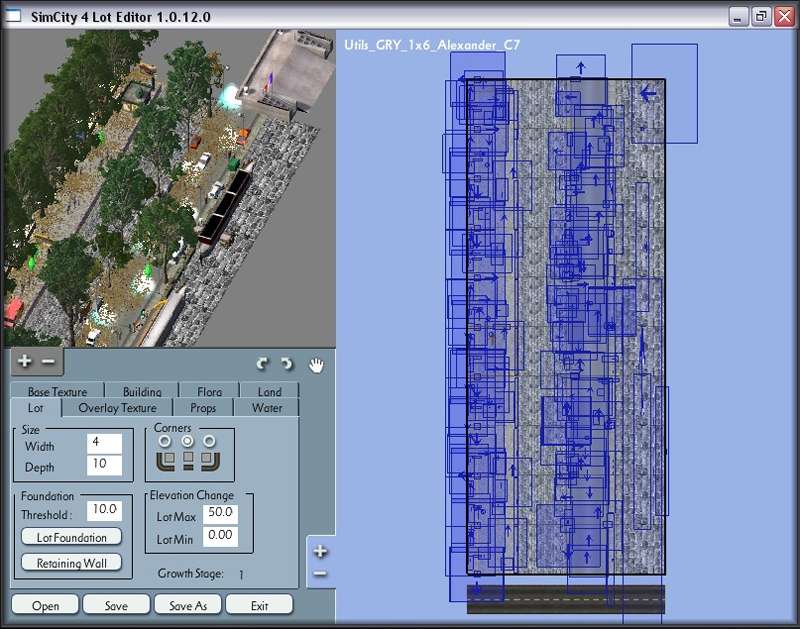Click the Foundation Threshold input field
Image resolution: width=800 pixels, height=629 pixels.
(x=105, y=510)
